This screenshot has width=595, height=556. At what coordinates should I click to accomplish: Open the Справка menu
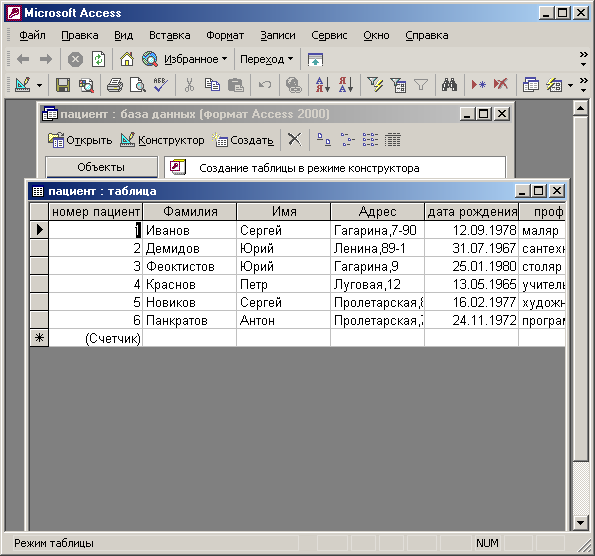[x=427, y=35]
